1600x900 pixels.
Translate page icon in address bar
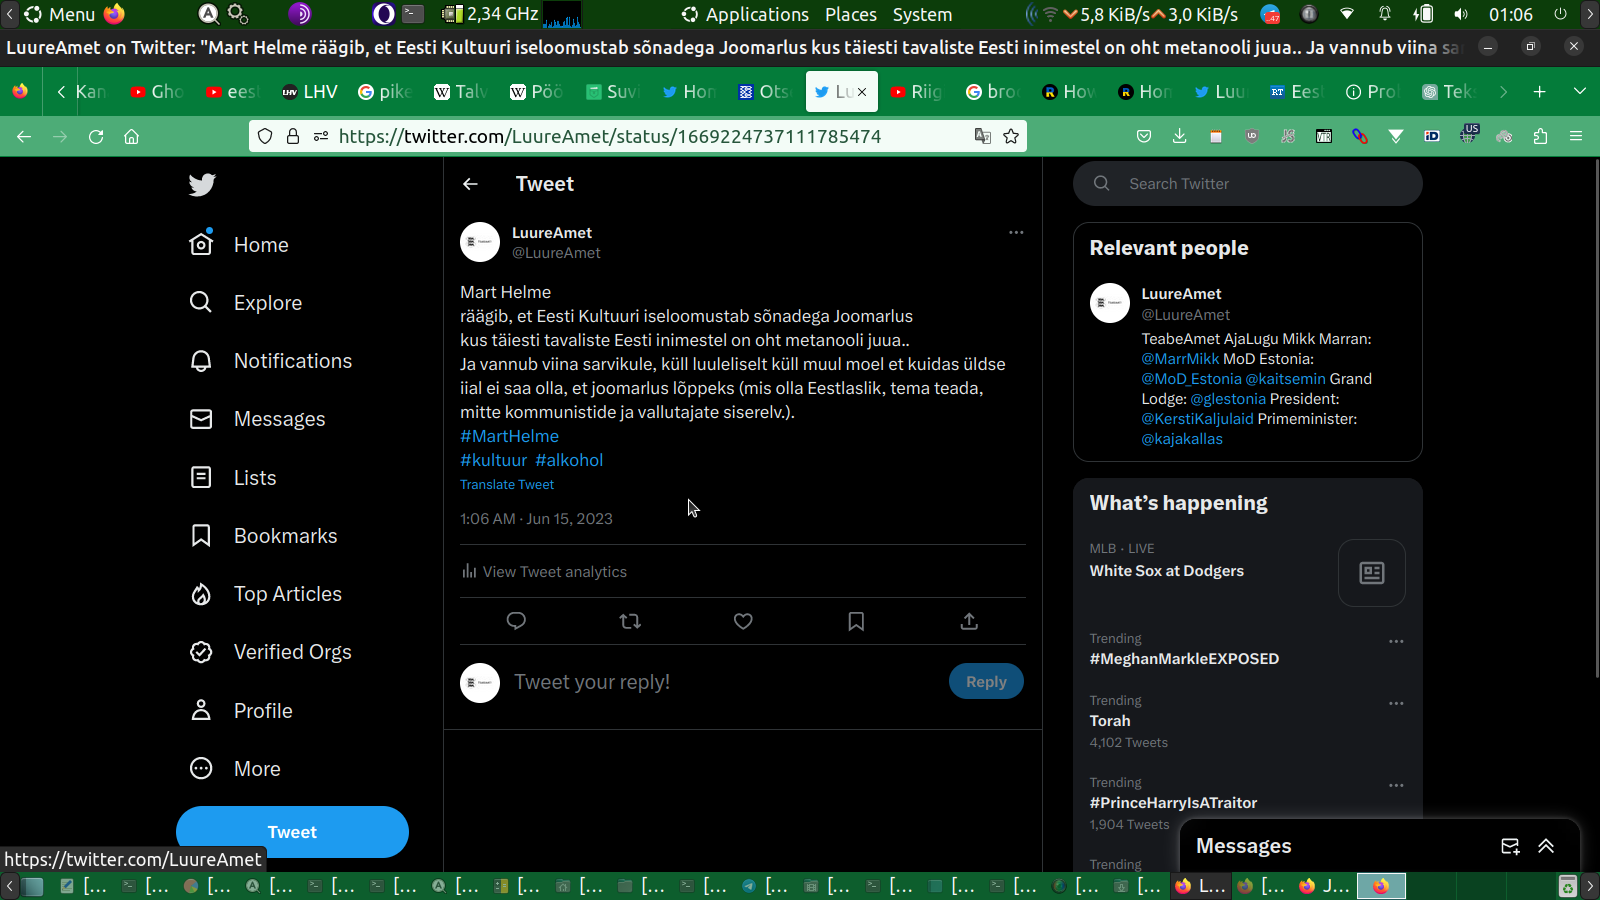tap(983, 136)
